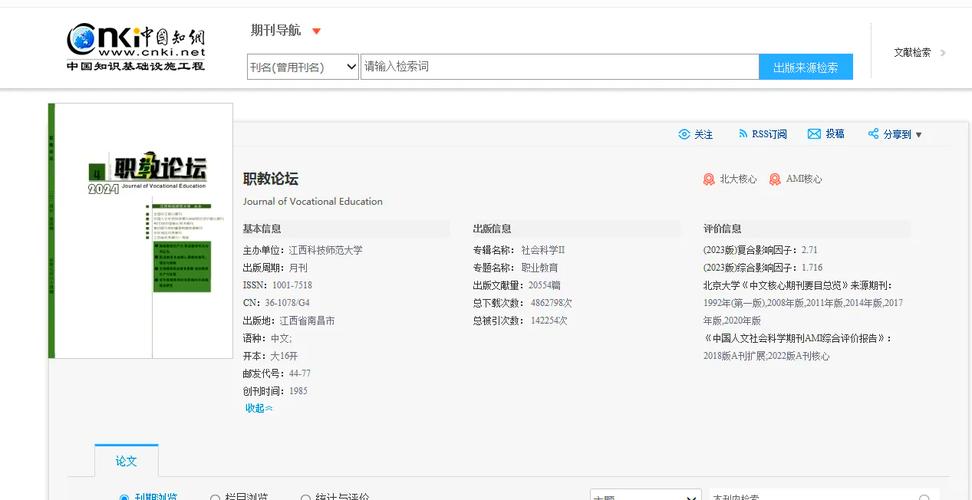
Task: Click the 创刊时间 1985 value
Action: click(x=298, y=391)
